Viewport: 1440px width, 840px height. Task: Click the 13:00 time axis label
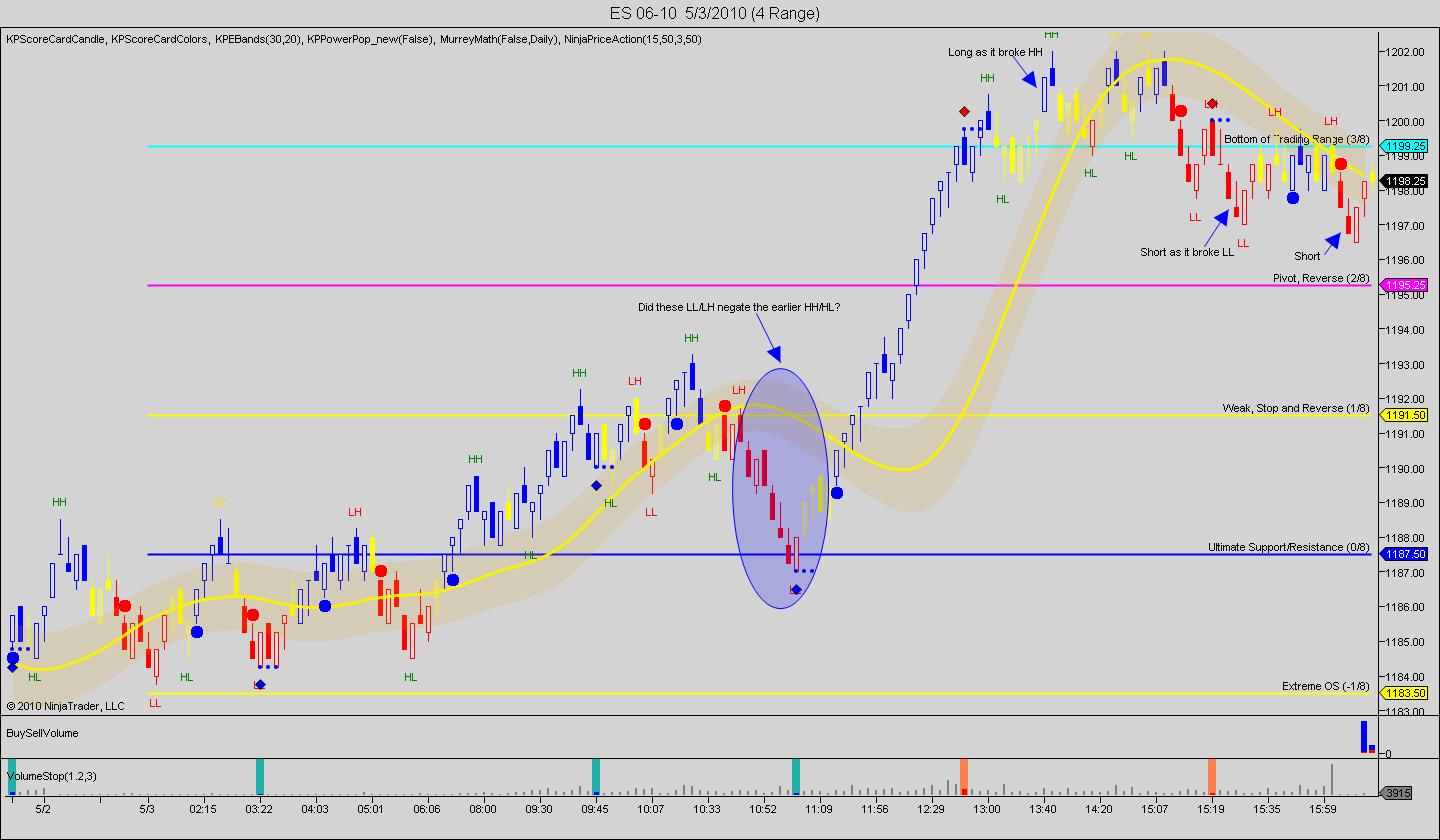987,808
